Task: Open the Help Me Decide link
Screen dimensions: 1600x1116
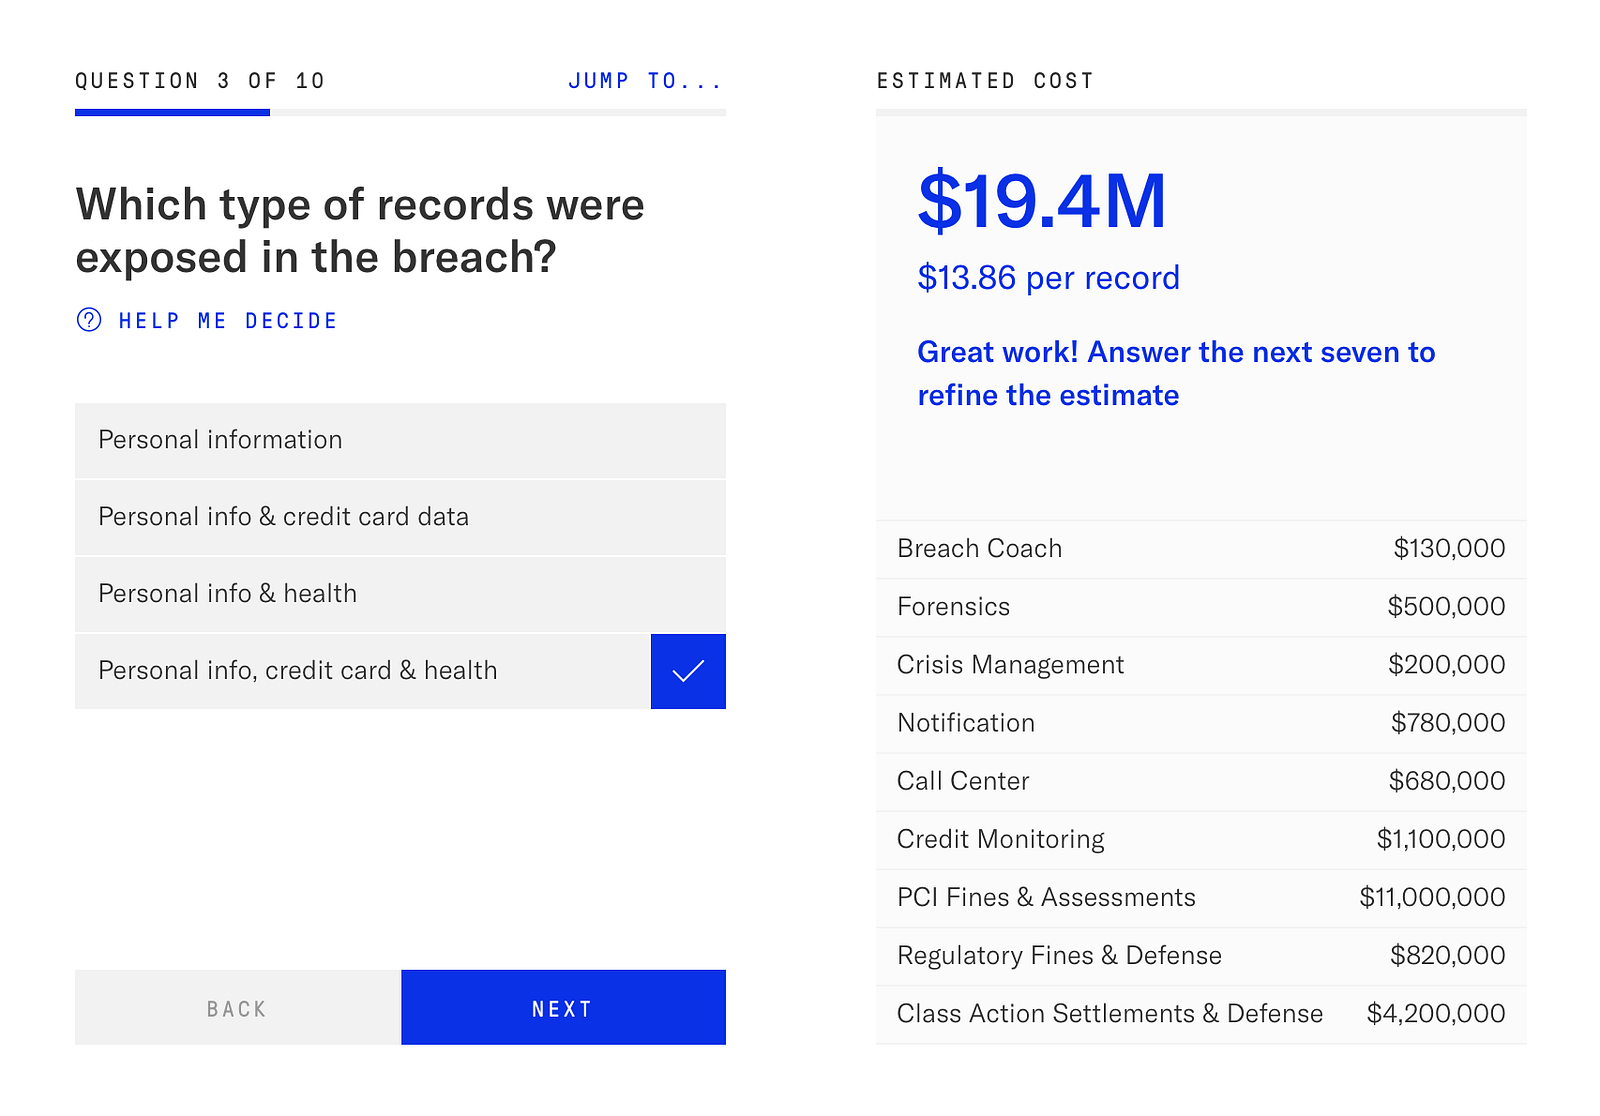Action: pos(228,321)
